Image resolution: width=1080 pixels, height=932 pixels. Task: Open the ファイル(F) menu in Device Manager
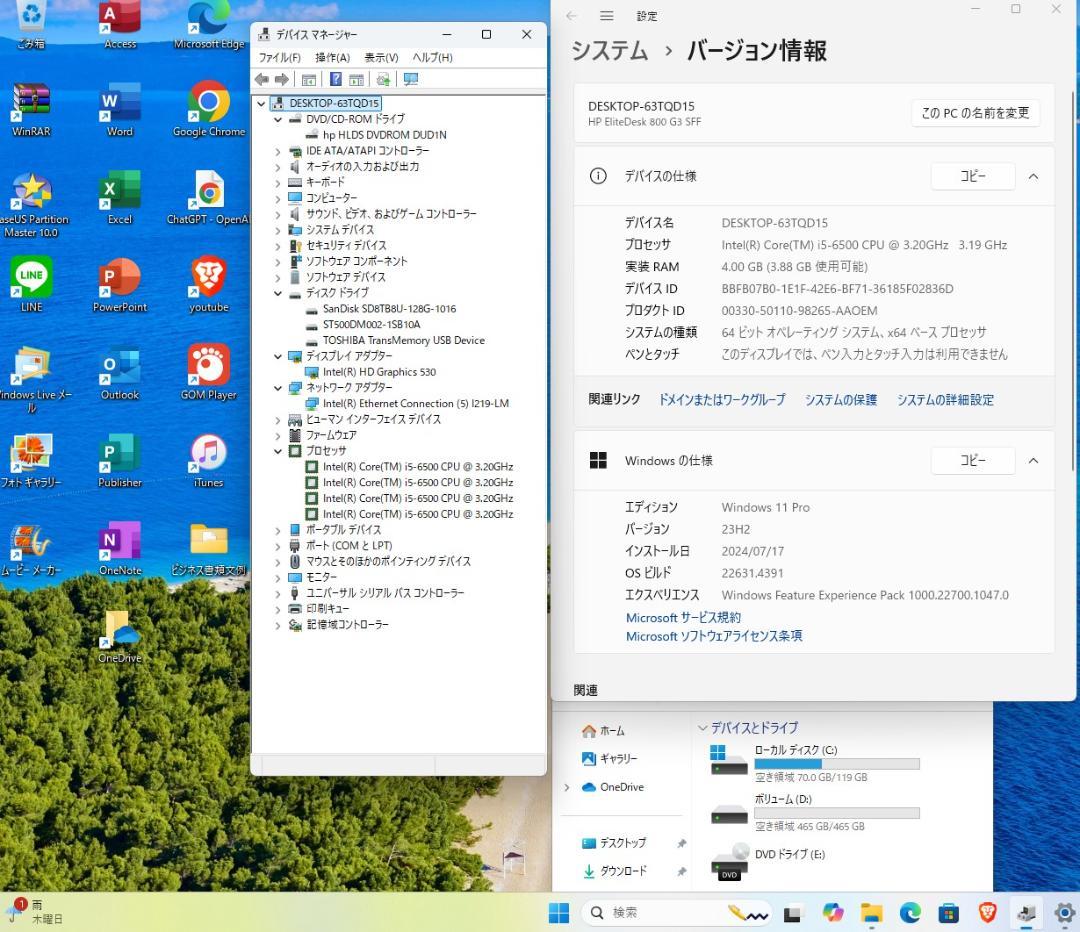coord(279,57)
